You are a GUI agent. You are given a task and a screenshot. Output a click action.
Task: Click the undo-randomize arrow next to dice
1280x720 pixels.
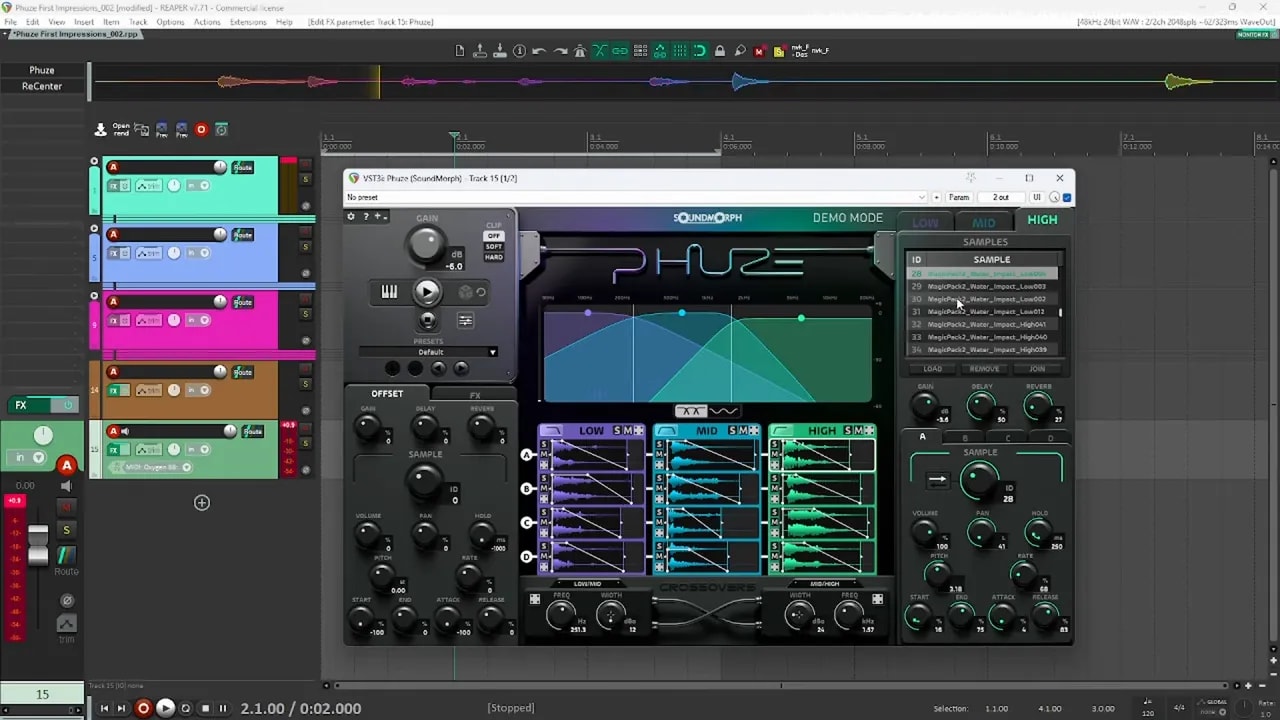(x=481, y=292)
